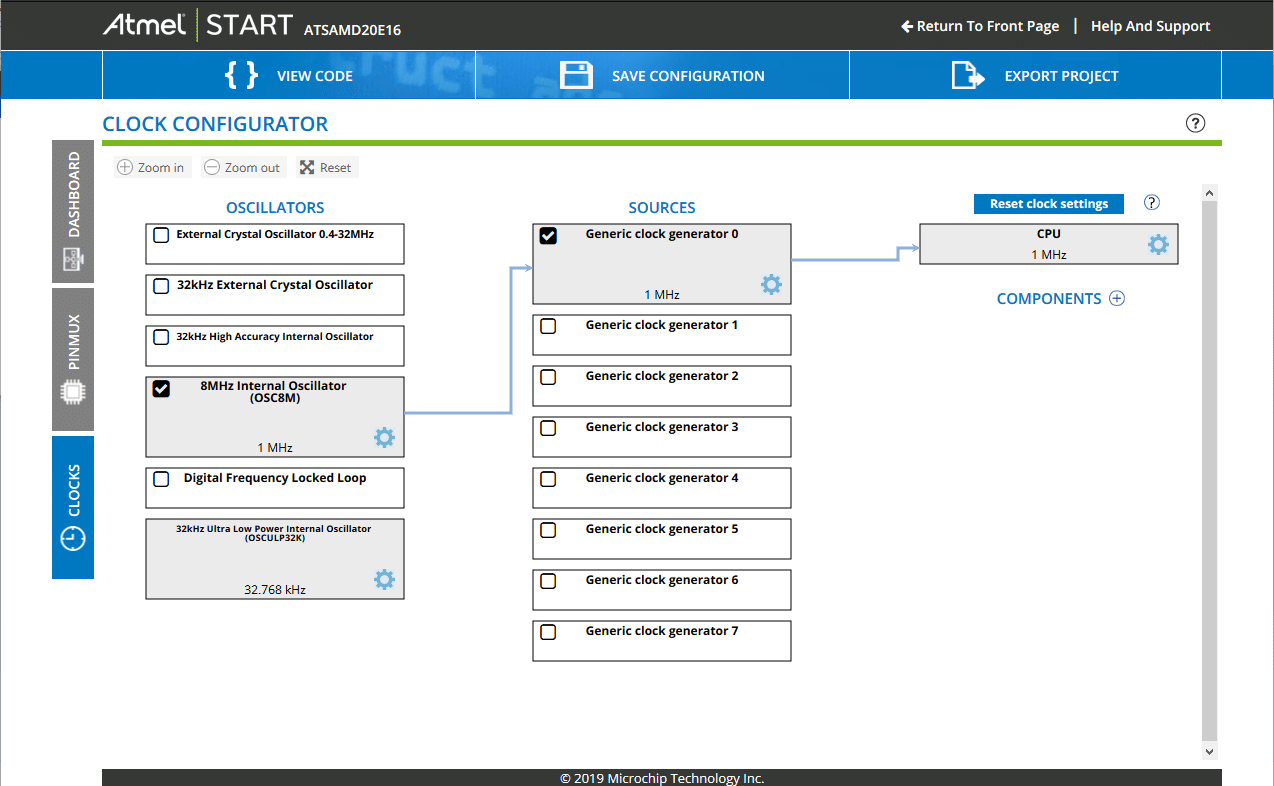Expand the COMPONENTS section plus icon
This screenshot has width=1274, height=786.
point(1117,298)
